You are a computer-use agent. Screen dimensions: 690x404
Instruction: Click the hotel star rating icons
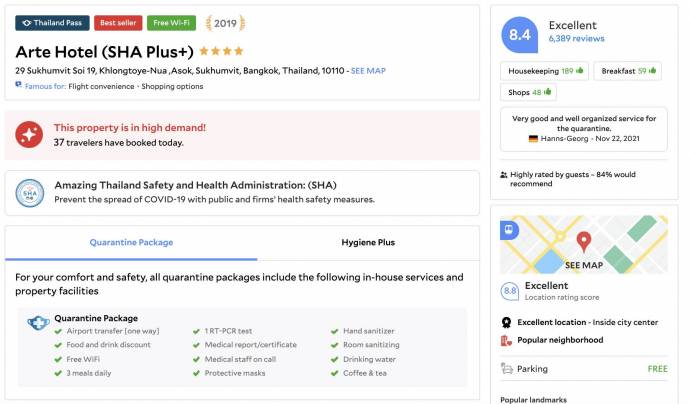tap(221, 51)
